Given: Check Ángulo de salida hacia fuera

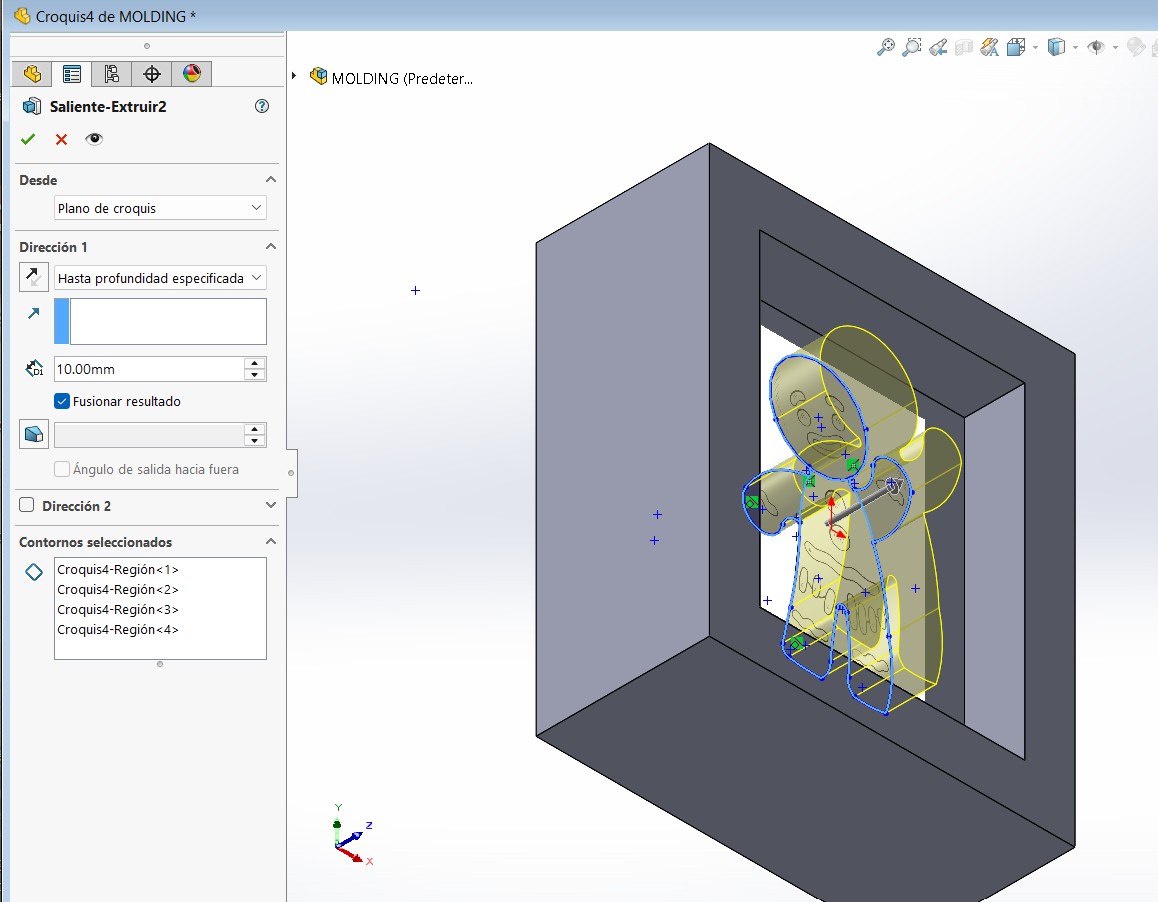Looking at the screenshot, I should coord(62,469).
